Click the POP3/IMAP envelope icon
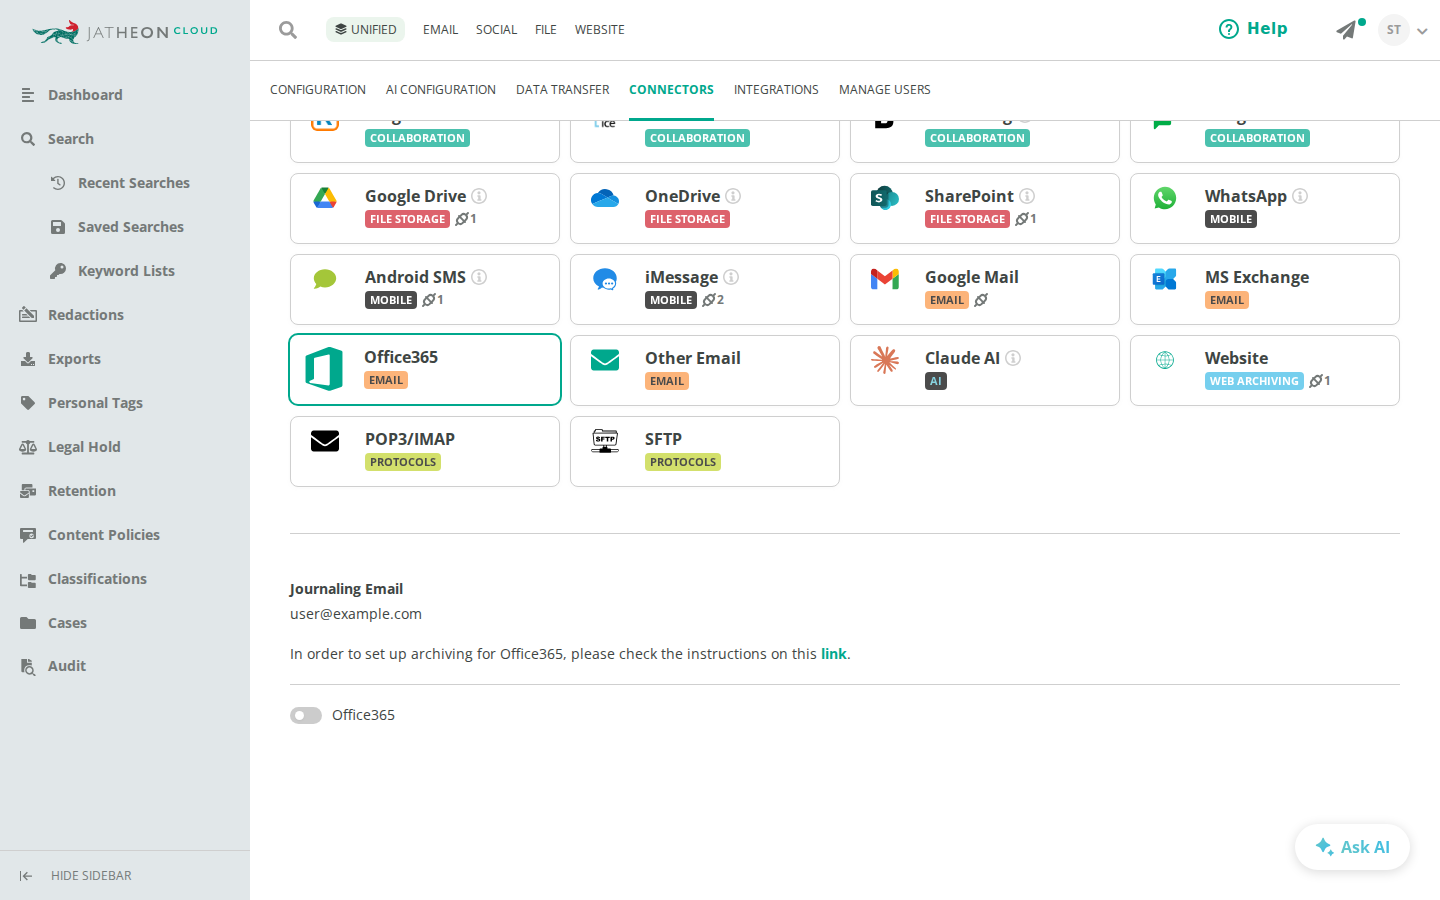 point(325,441)
